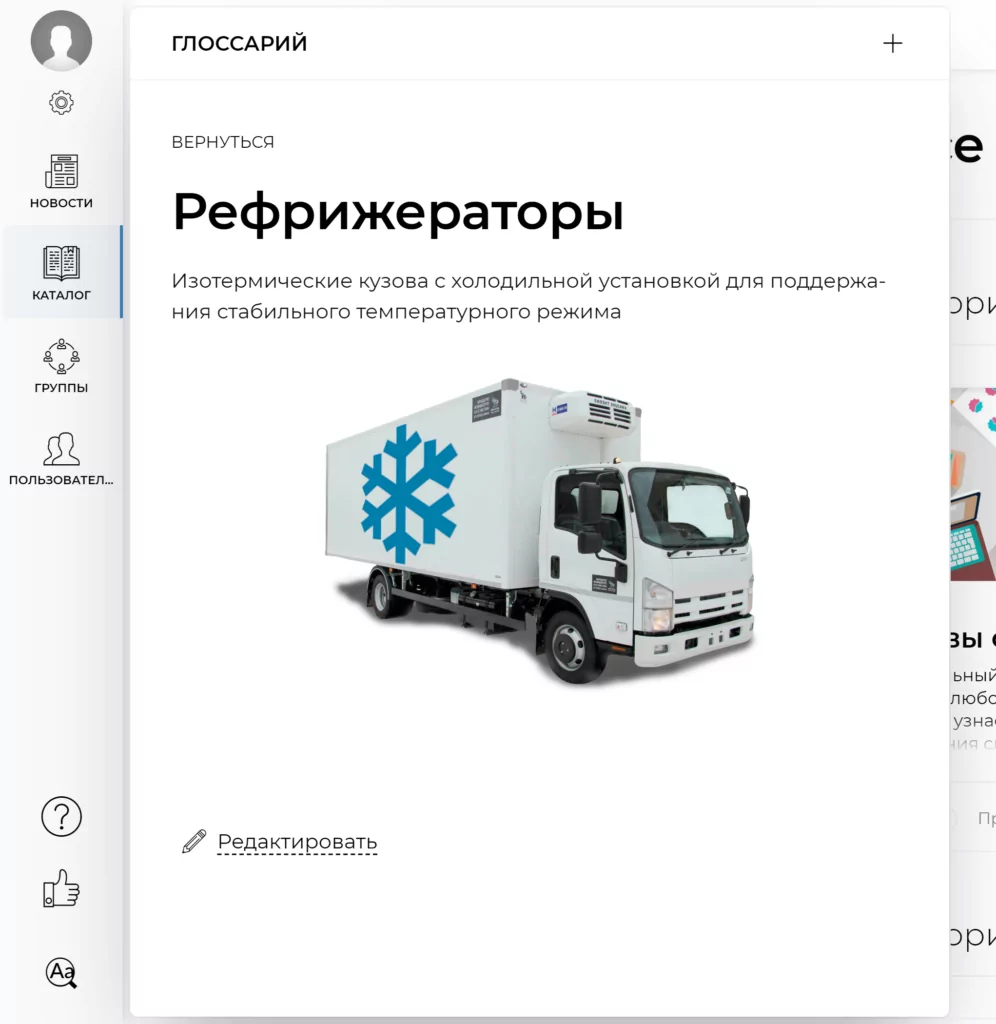The height and width of the screenshot is (1024, 996).
Task: Click the Редактировать link
Action: pos(297,842)
